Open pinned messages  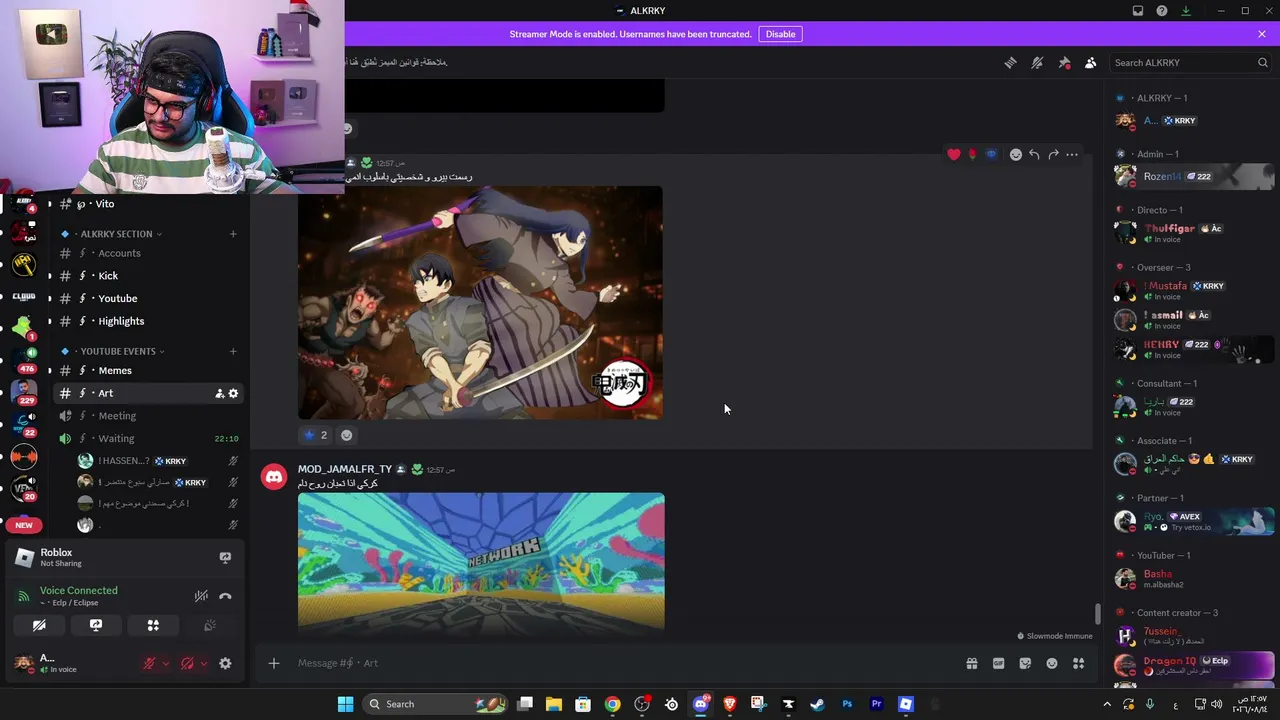(x=1064, y=63)
